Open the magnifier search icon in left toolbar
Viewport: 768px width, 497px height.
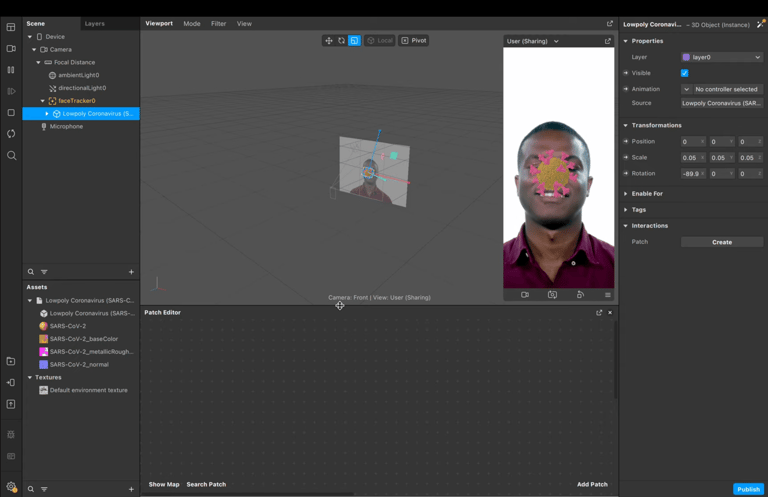[x=11, y=156]
